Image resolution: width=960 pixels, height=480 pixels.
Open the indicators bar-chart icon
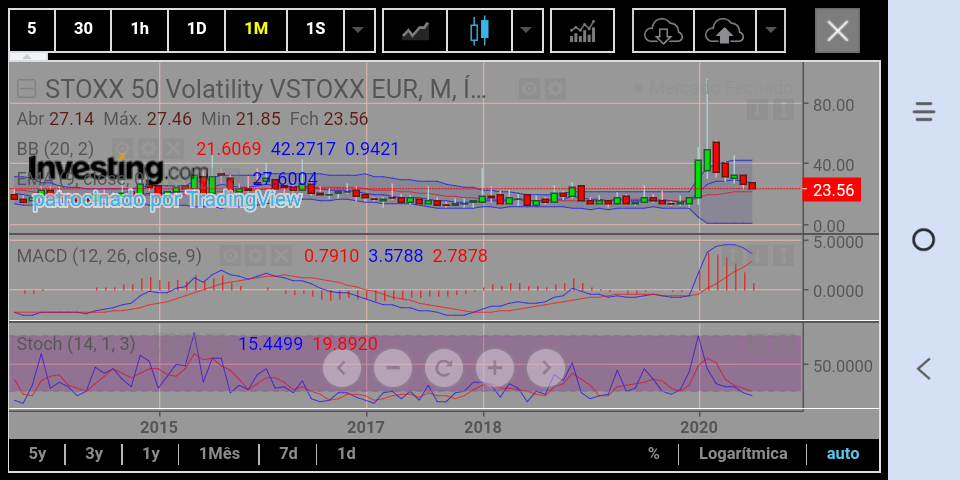pos(582,30)
